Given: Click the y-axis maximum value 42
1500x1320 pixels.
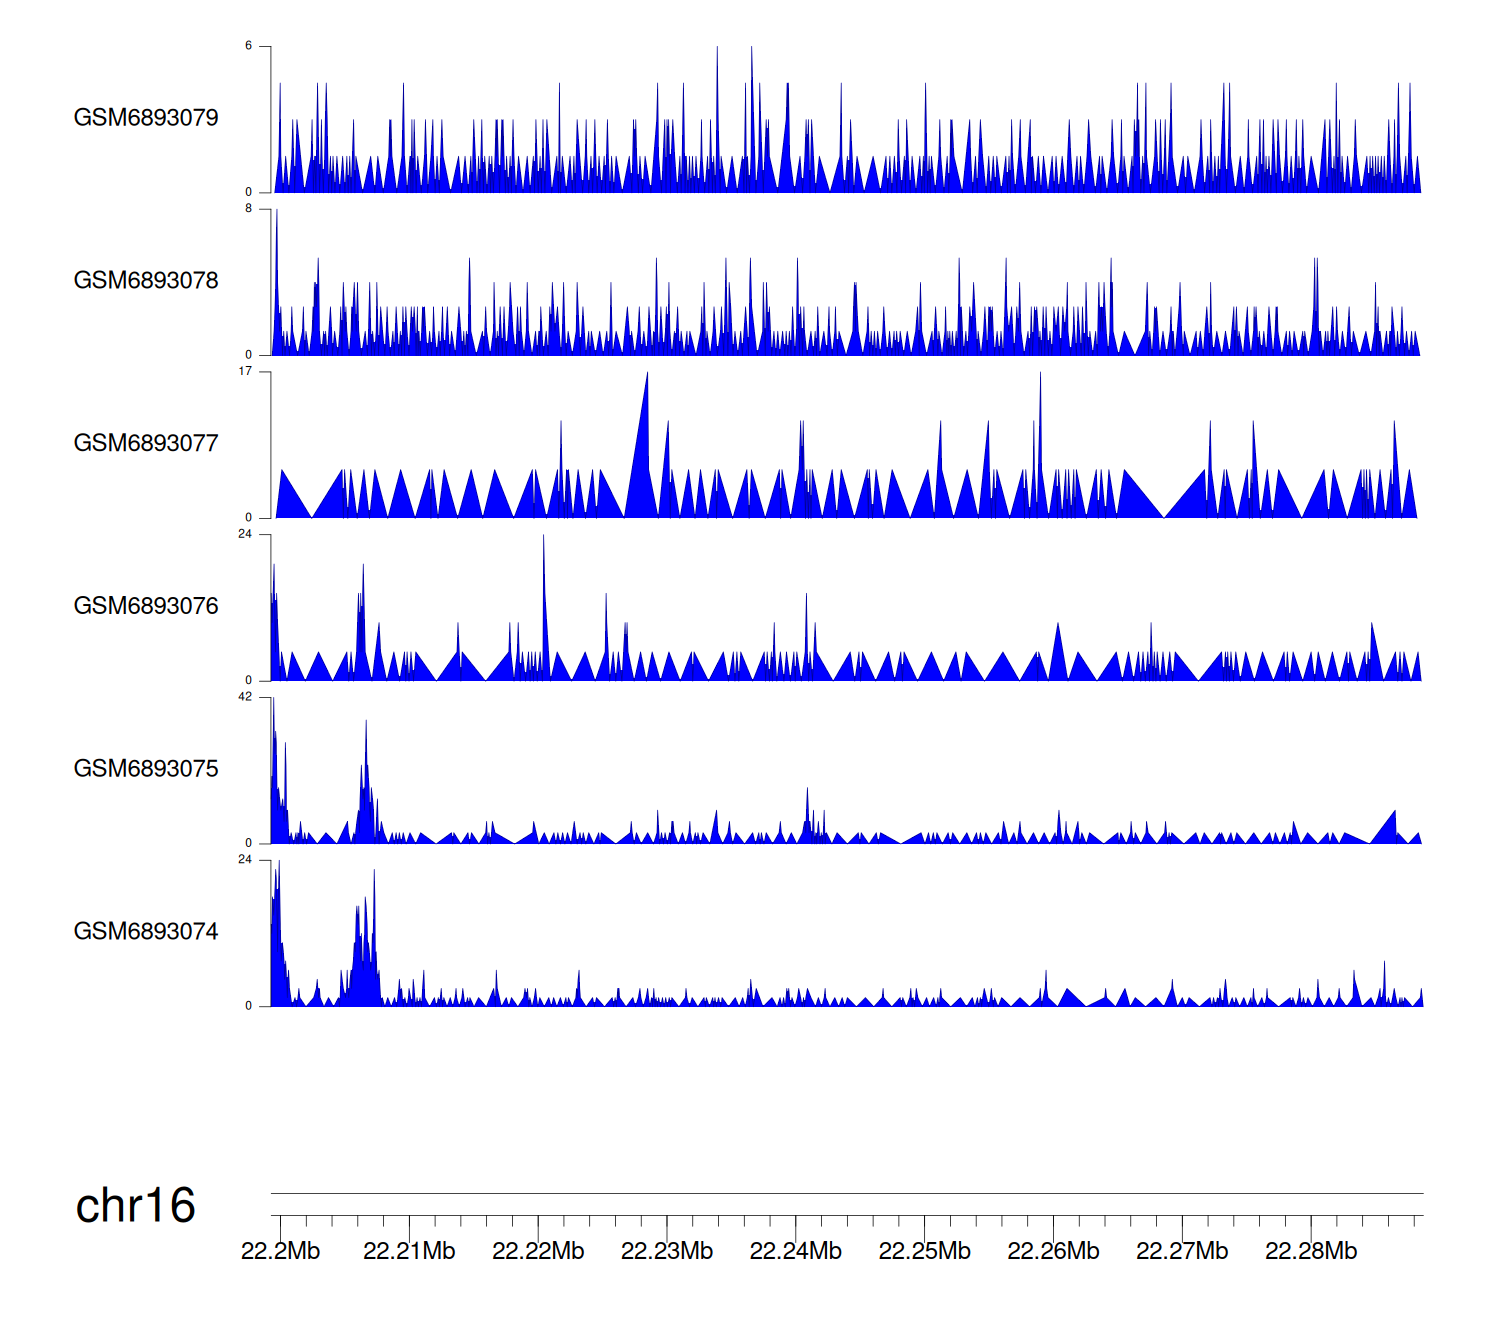Looking at the screenshot, I should [x=245, y=697].
